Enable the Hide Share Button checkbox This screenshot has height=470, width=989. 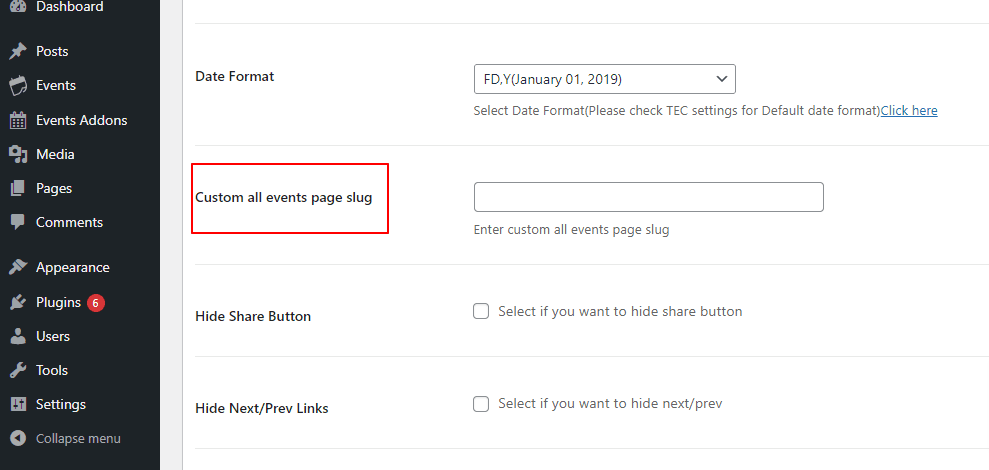tap(481, 311)
